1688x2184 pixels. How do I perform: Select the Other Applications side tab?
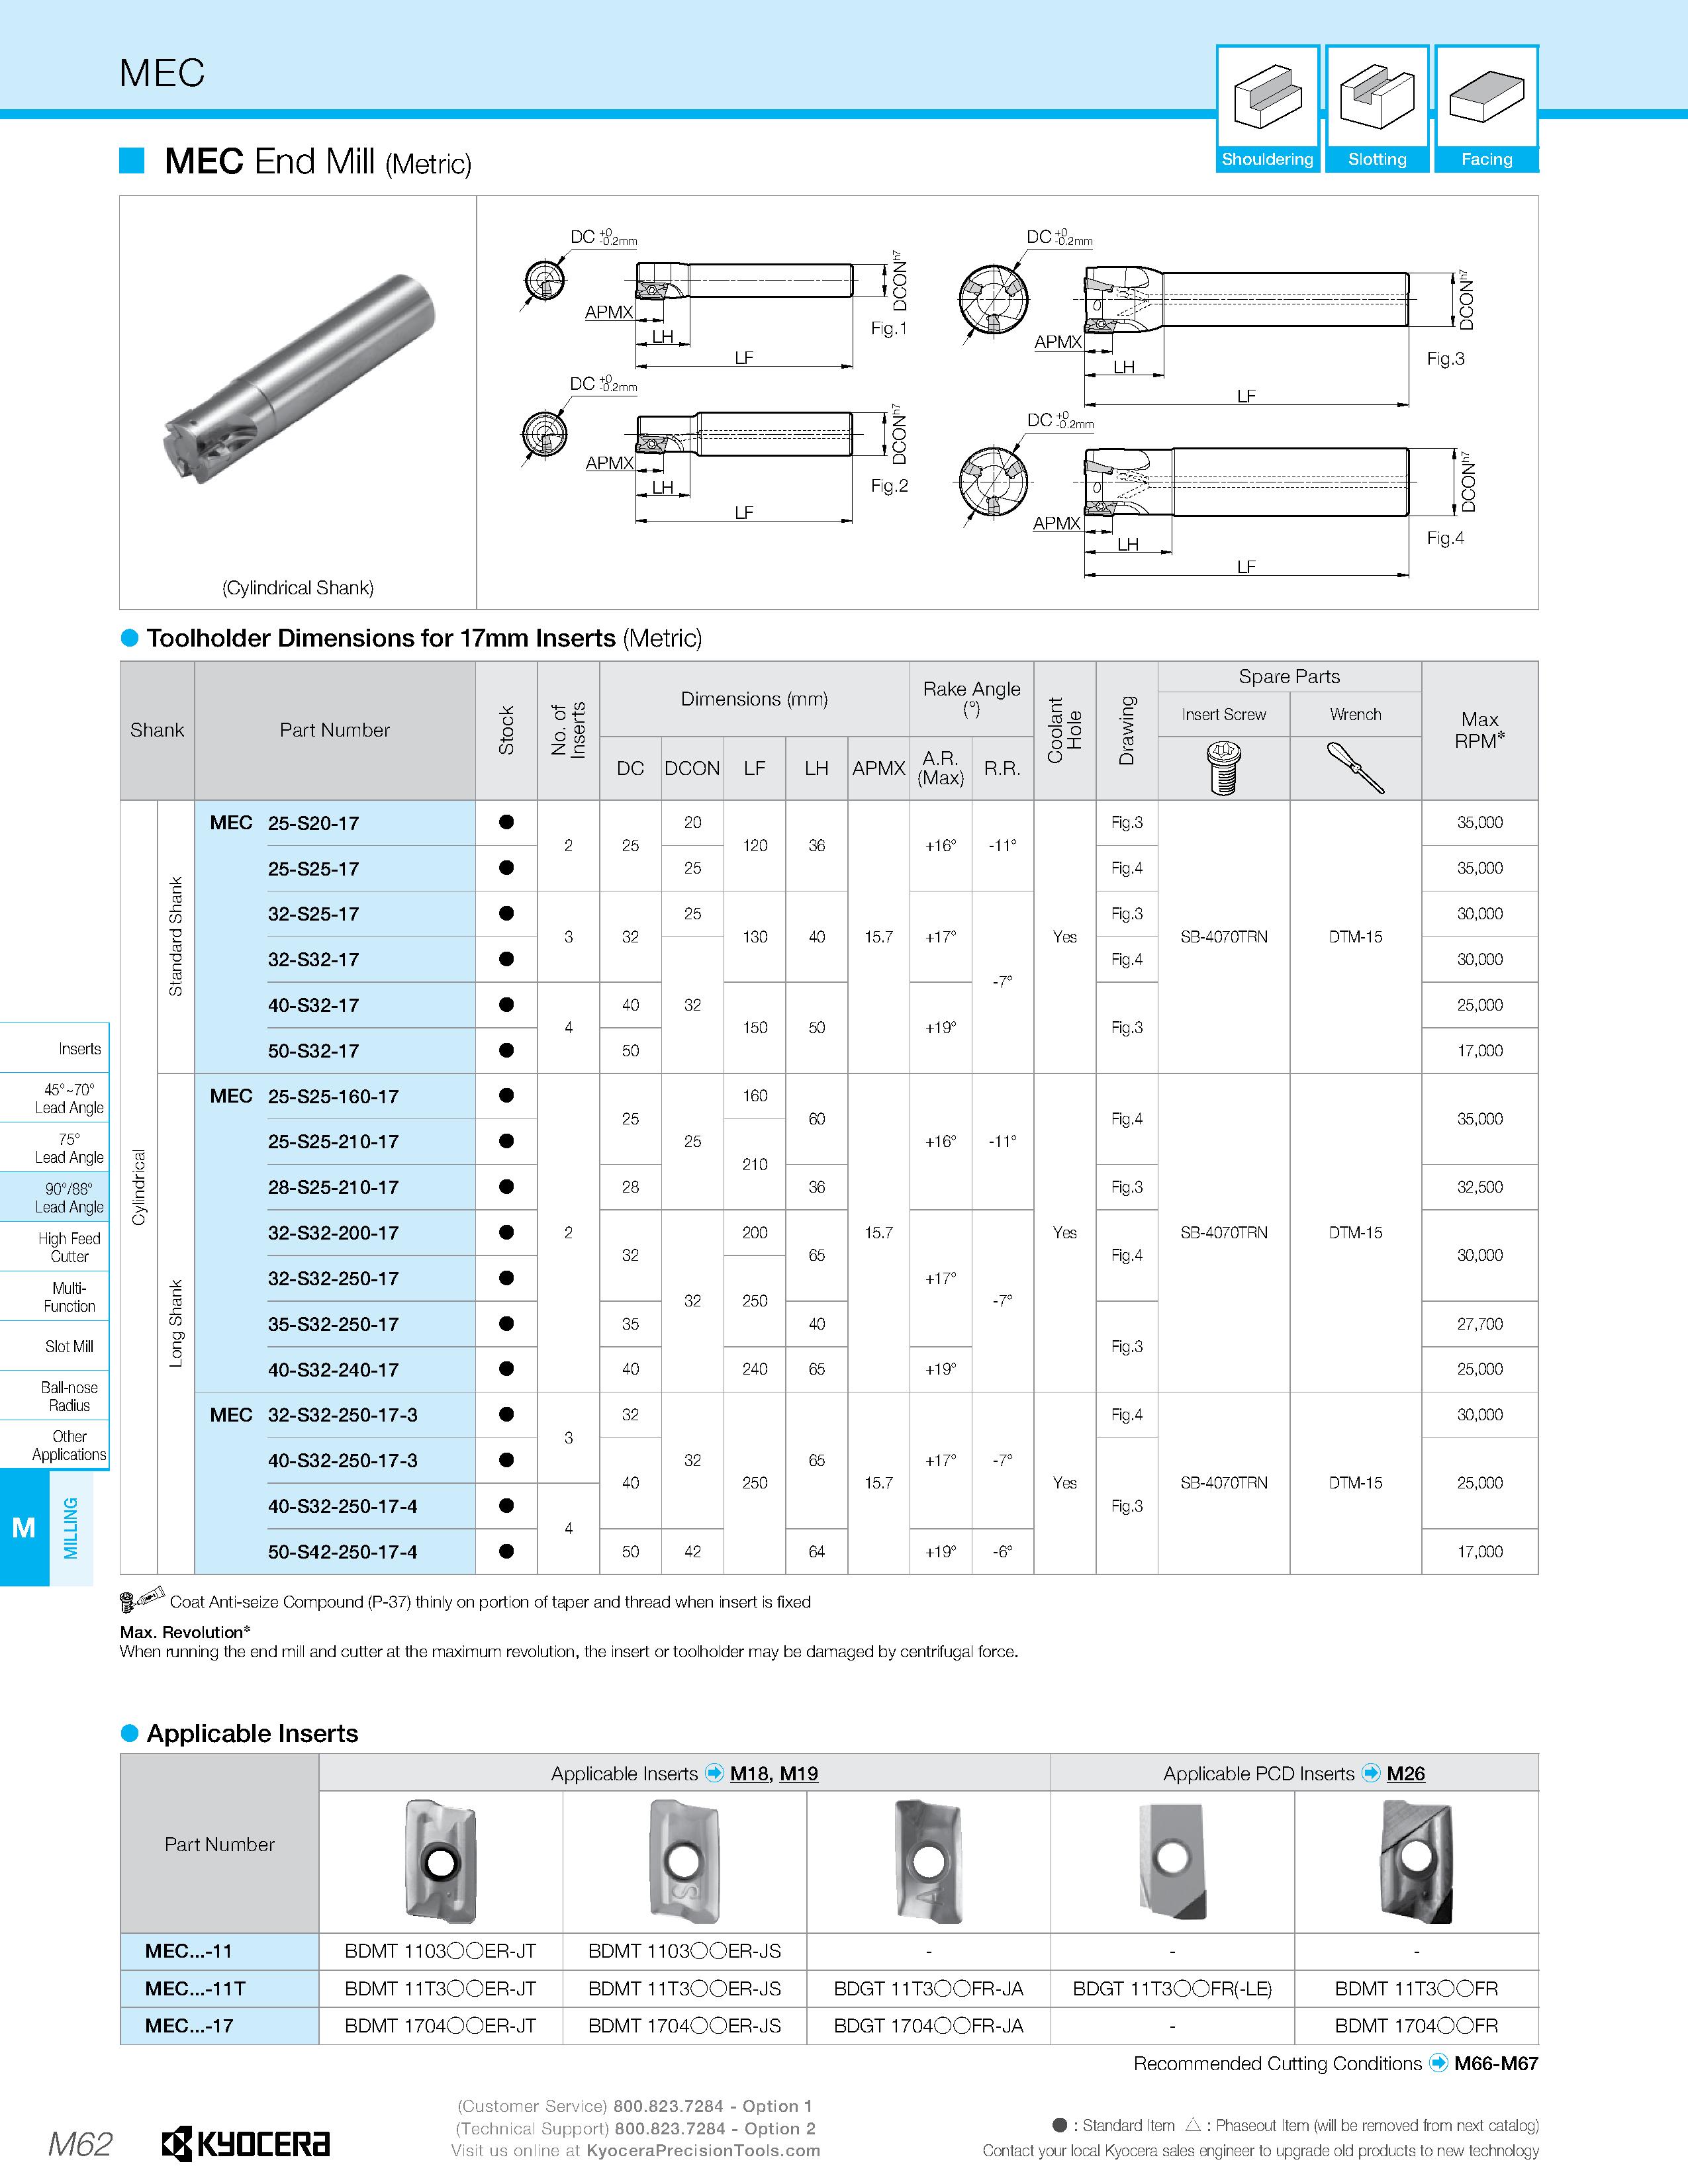[55, 1445]
